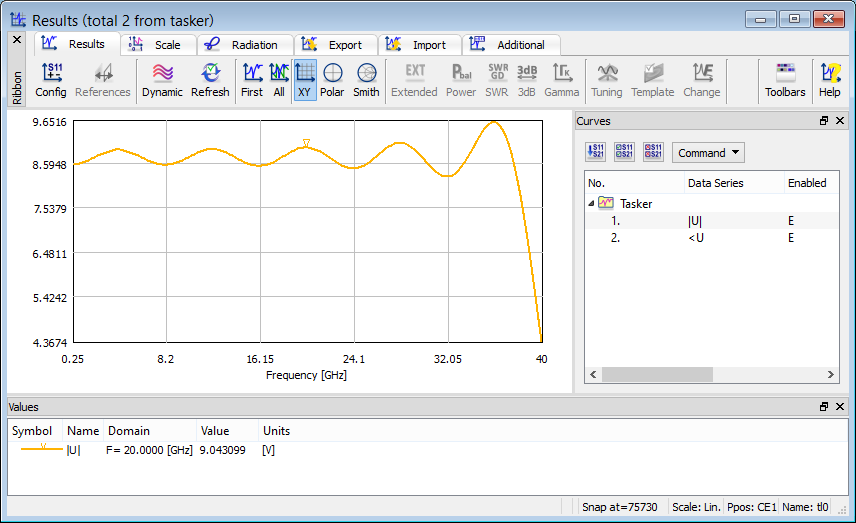Click the orange |U| curve symbol swatch
Screen dimensions: 856x523
tap(42, 450)
